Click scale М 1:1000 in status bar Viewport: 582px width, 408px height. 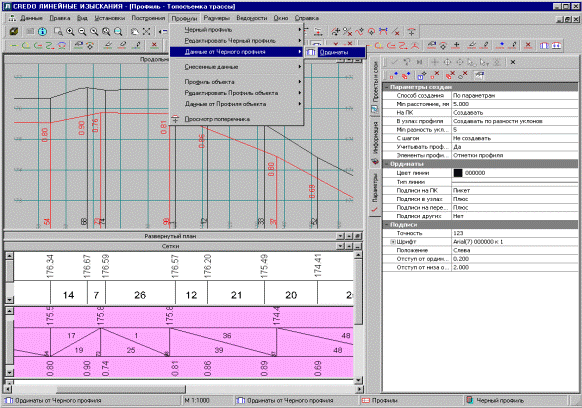tap(197, 401)
